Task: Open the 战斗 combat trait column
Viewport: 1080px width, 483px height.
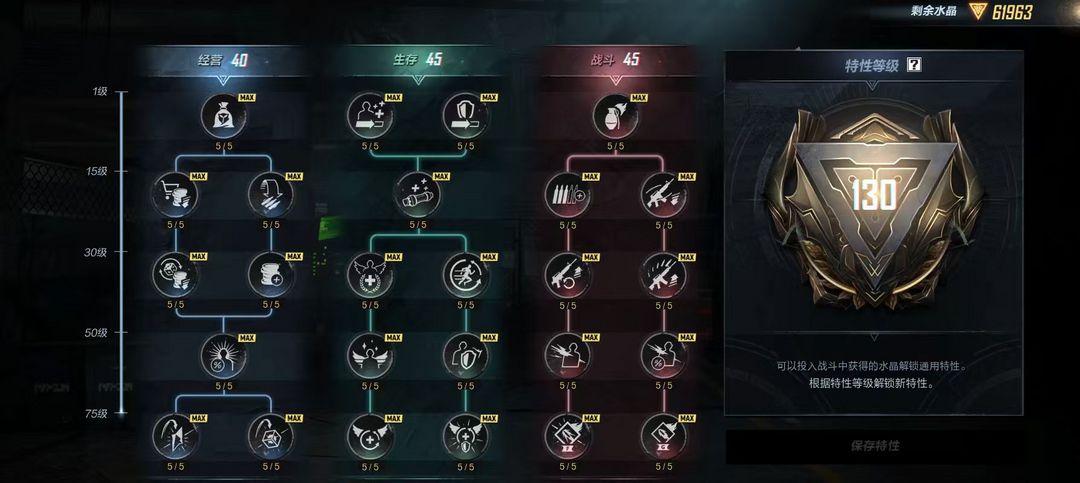Action: click(615, 60)
